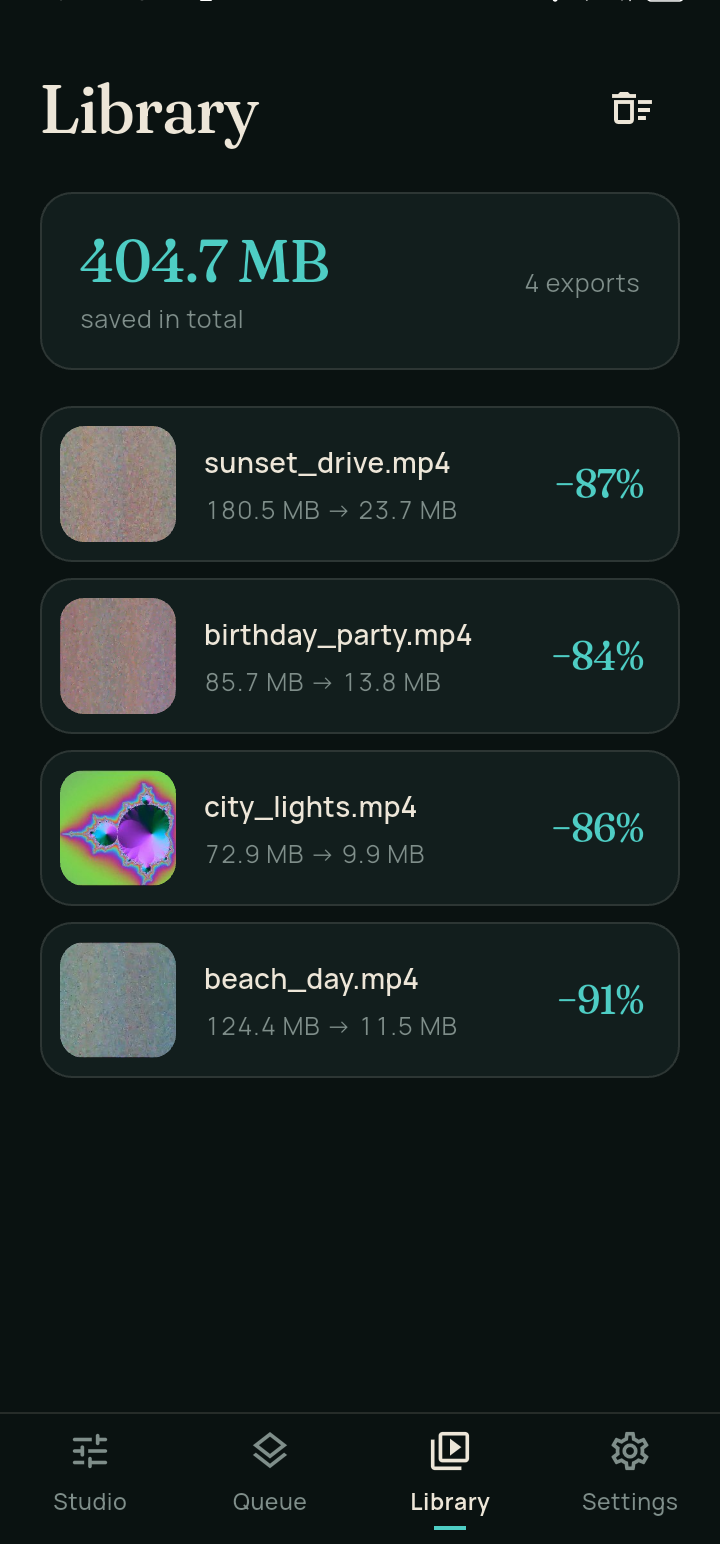
Task: Tap the Settings gear icon
Action: tap(630, 1450)
